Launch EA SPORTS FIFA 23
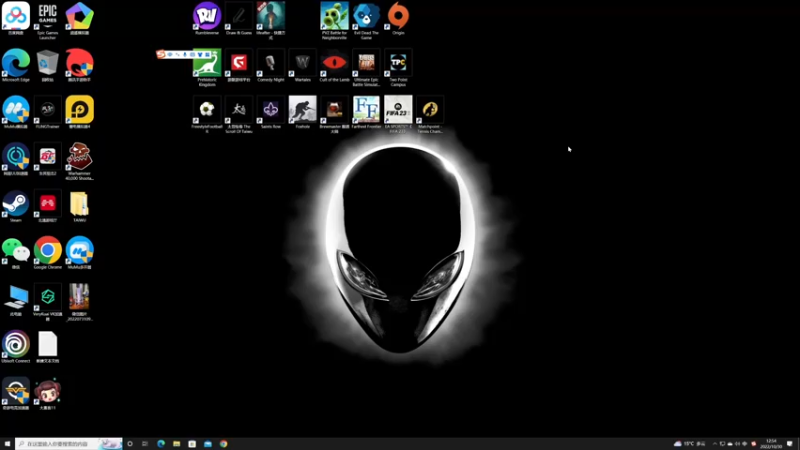The height and width of the screenshot is (450, 800). click(x=398, y=114)
